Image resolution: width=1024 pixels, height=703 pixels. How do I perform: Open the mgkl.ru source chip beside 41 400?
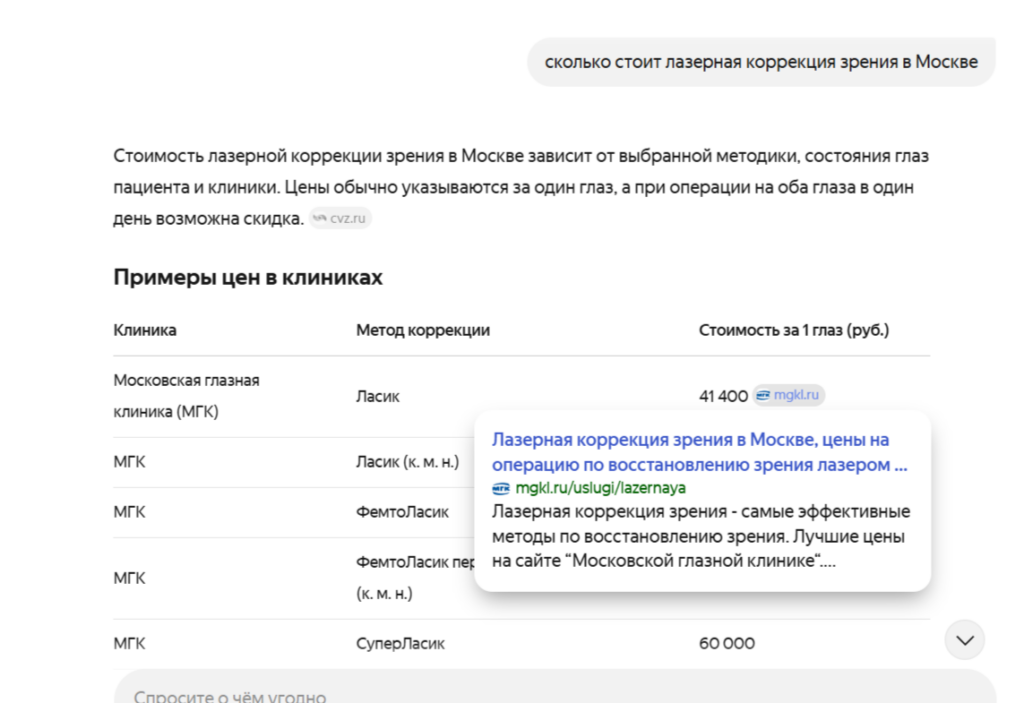pyautogui.click(x=789, y=396)
